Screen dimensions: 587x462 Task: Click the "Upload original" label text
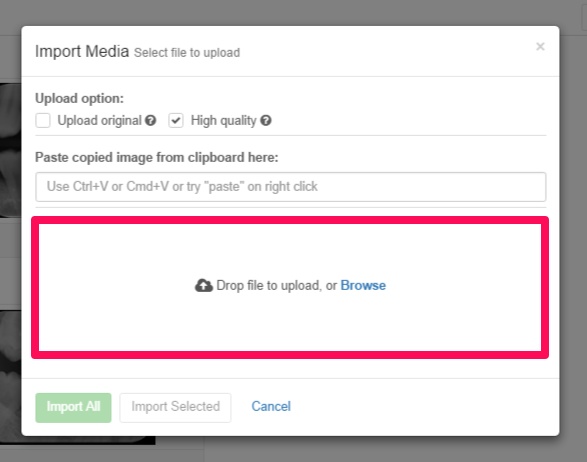pos(100,121)
